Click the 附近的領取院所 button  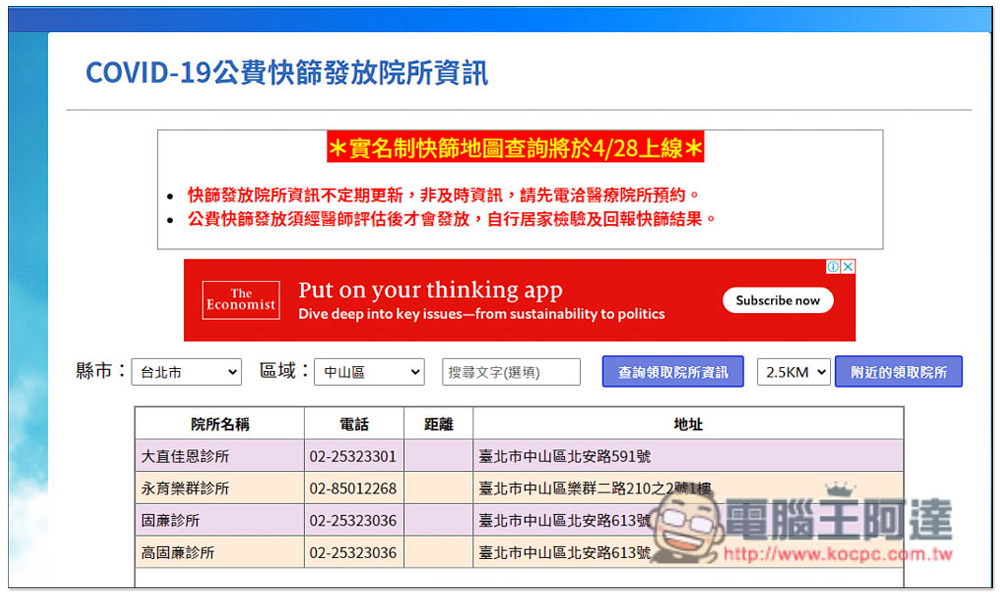point(898,372)
